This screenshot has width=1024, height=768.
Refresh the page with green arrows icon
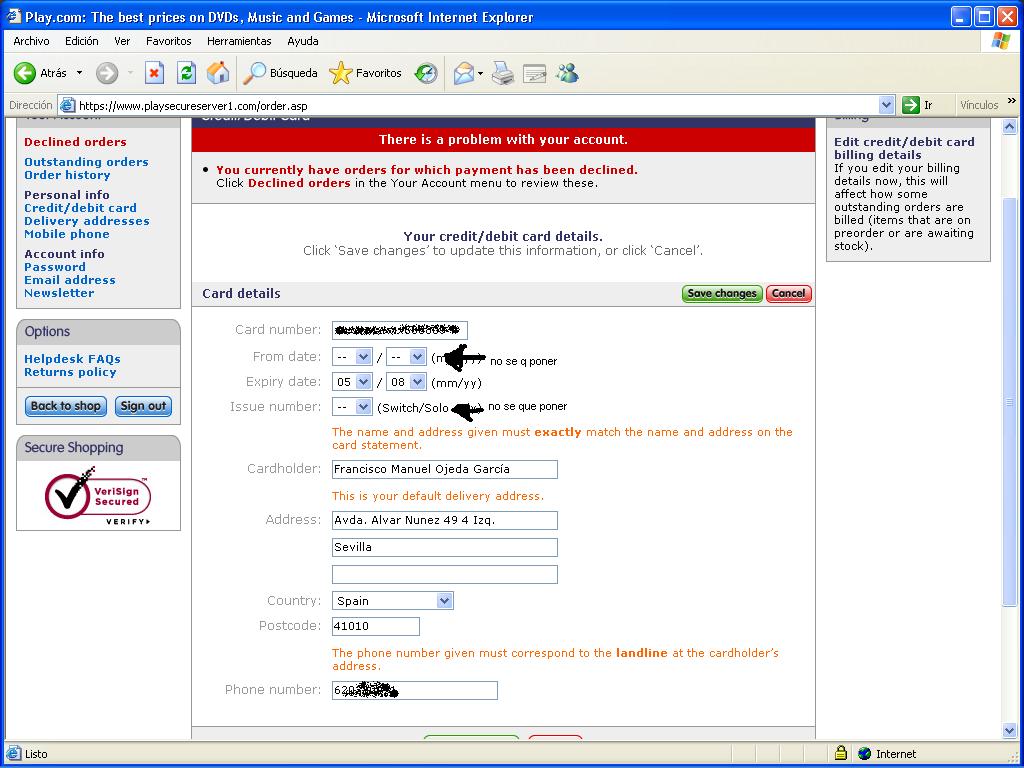click(186, 73)
